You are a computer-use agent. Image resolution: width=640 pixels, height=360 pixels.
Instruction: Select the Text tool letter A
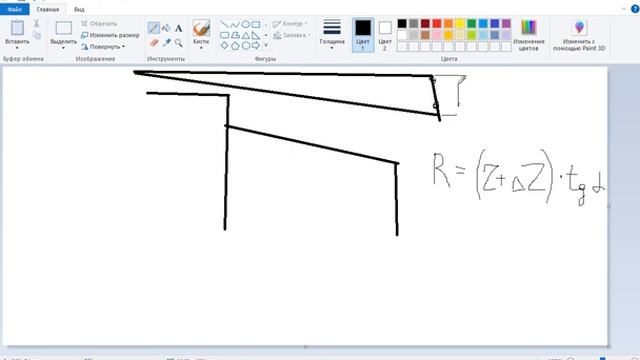178,28
